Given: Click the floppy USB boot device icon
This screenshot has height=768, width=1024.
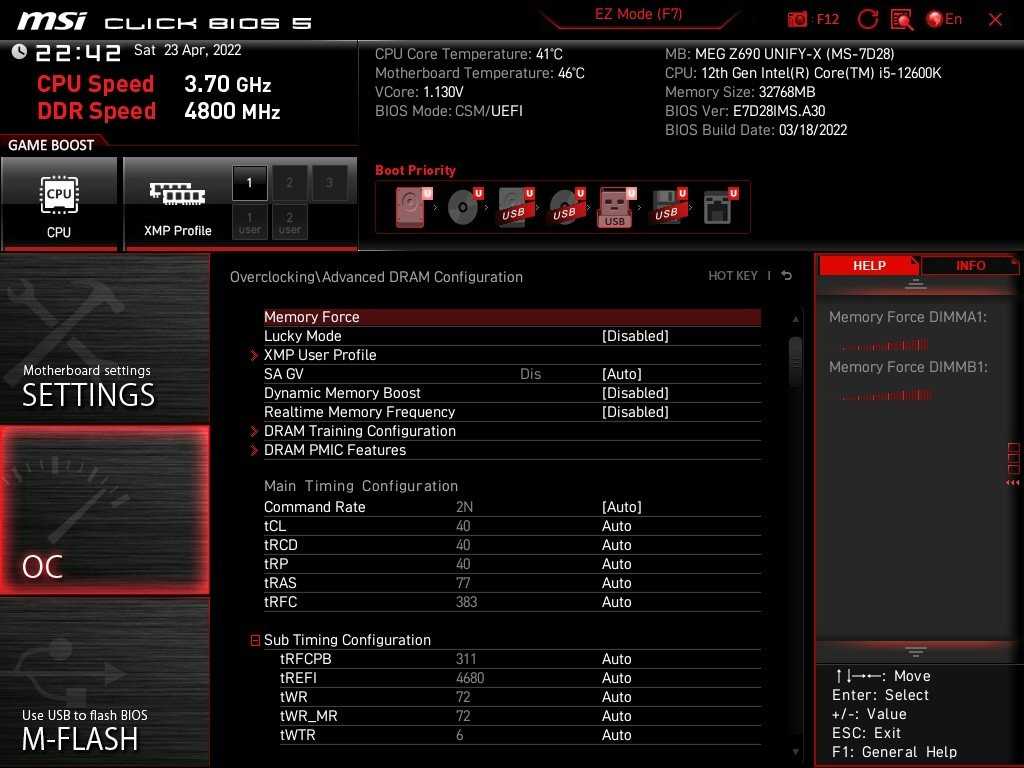Looking at the screenshot, I should click(665, 208).
